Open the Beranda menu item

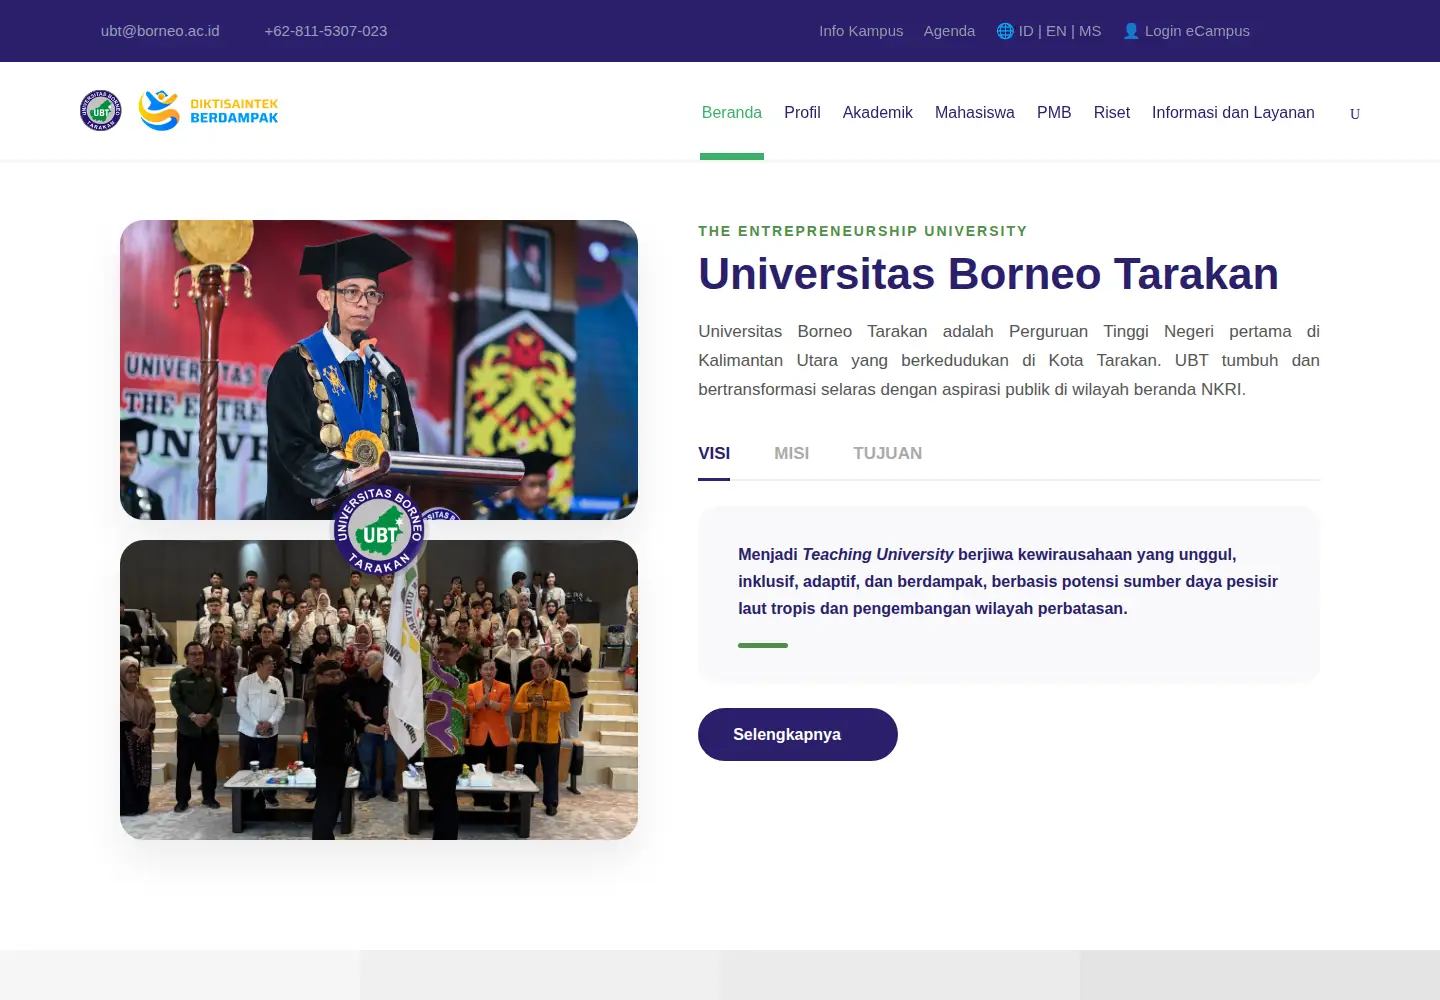click(732, 112)
